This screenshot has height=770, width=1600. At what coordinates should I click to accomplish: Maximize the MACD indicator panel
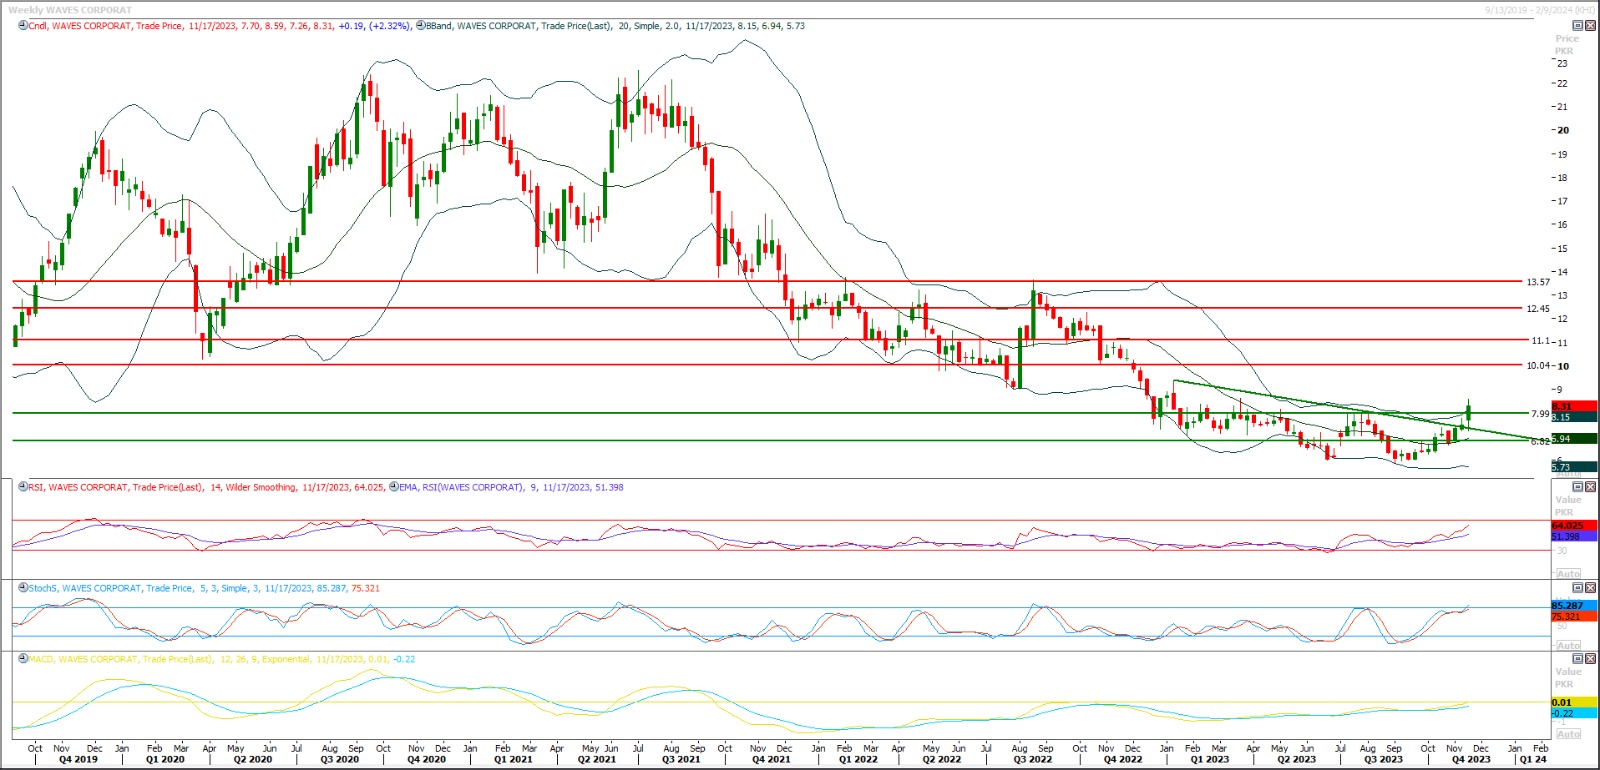coord(1578,659)
